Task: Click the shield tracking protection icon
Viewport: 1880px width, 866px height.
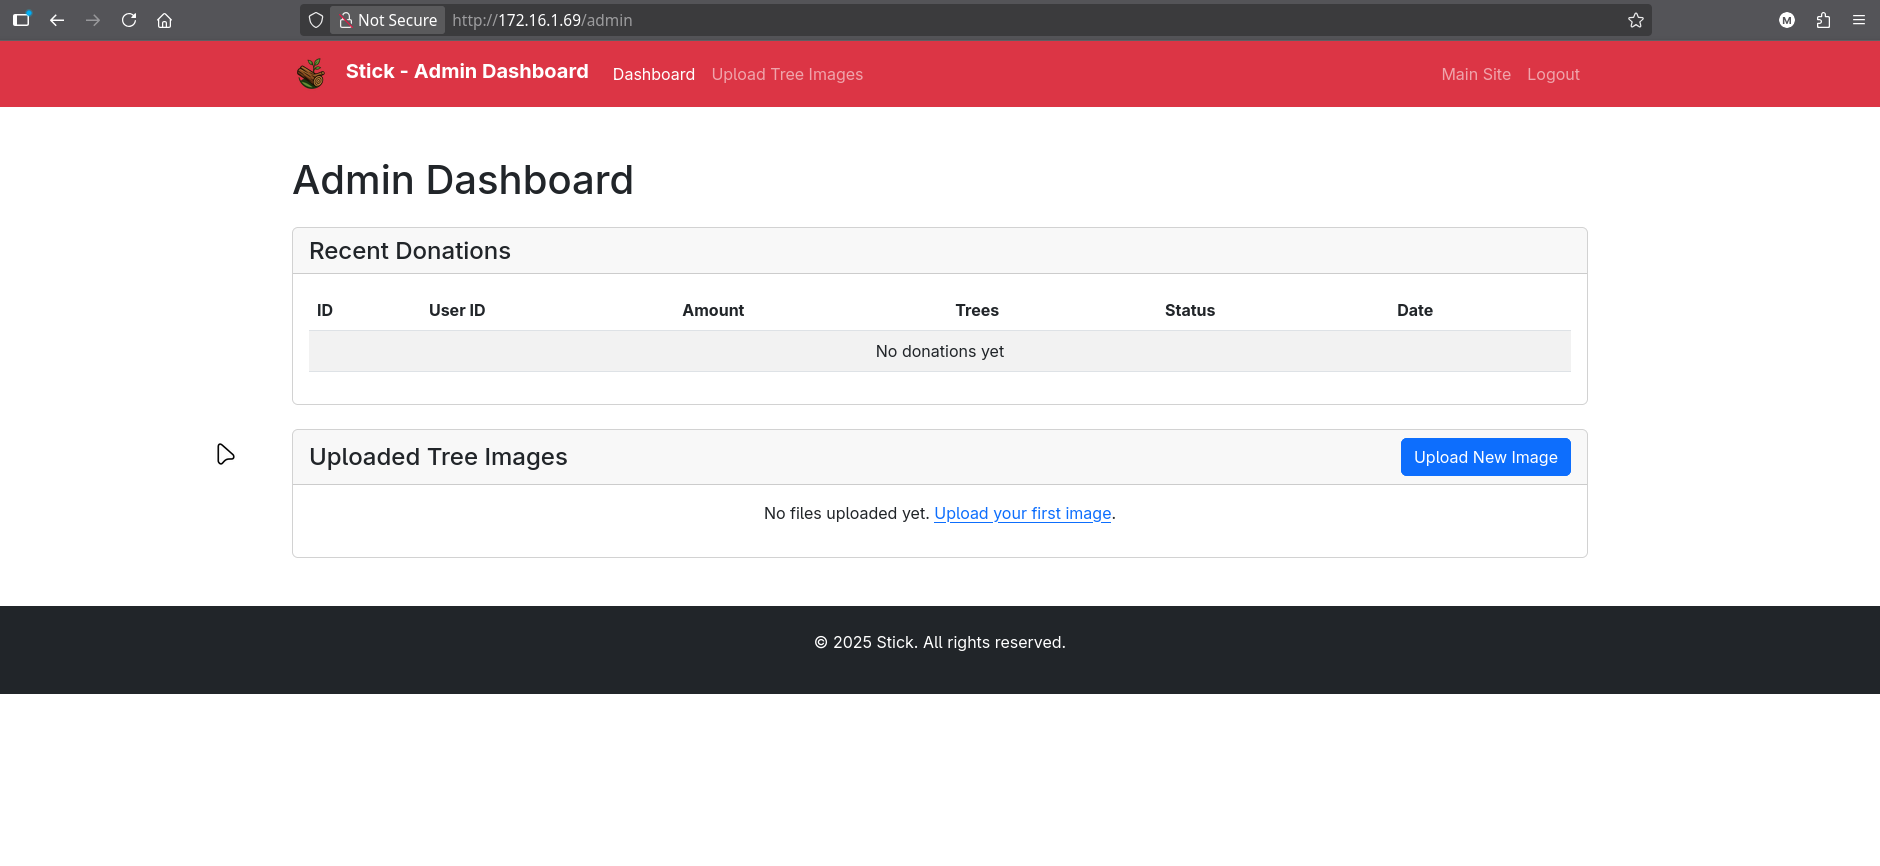Action: (x=316, y=20)
